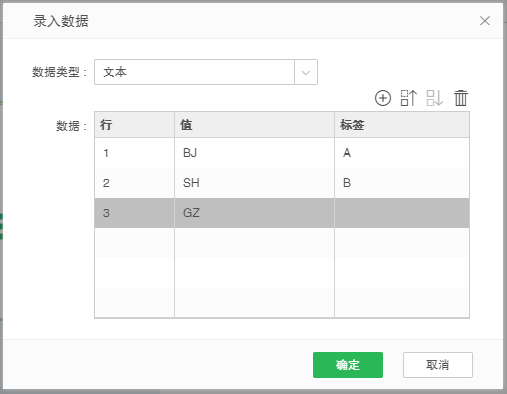Add a new data row with plus icon

[x=383, y=98]
